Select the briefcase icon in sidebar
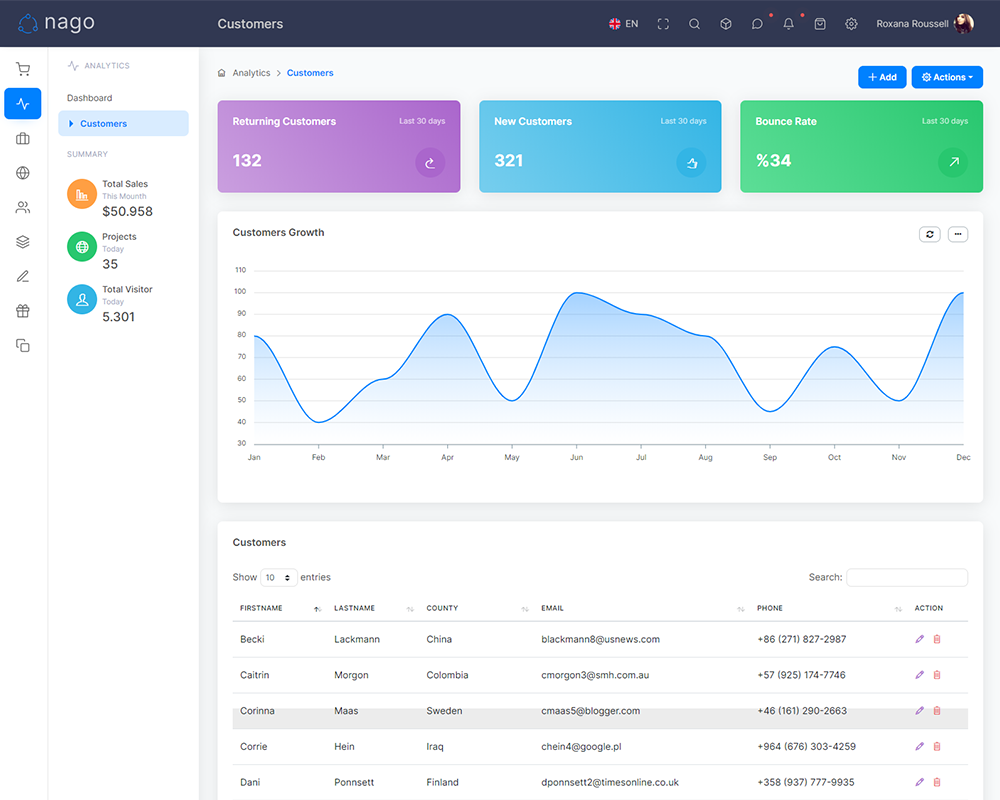This screenshot has width=1000, height=800. pyautogui.click(x=23, y=138)
